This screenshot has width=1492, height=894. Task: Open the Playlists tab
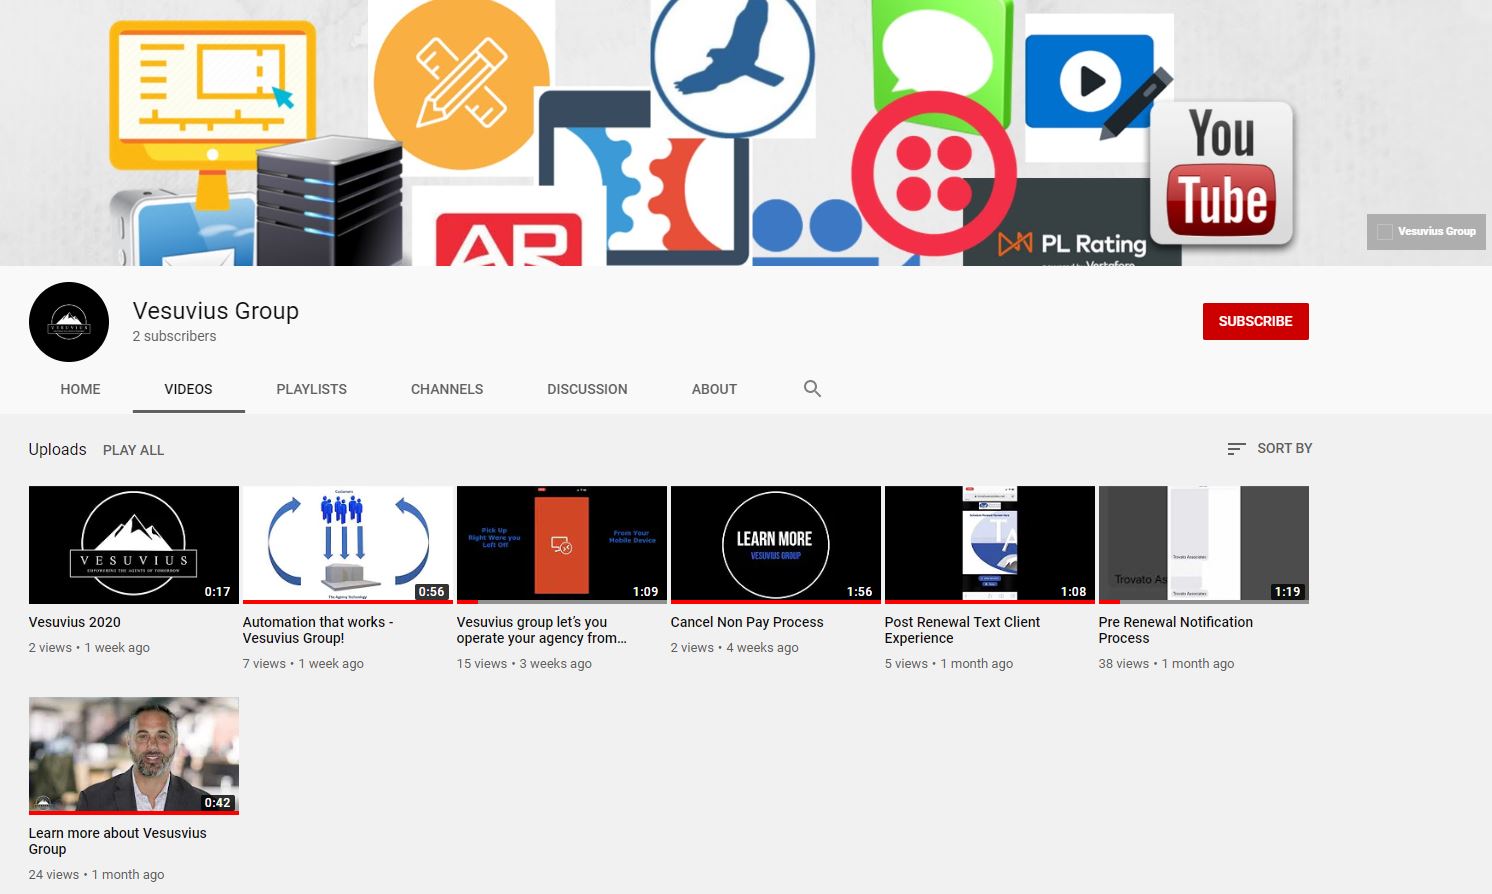coord(311,389)
